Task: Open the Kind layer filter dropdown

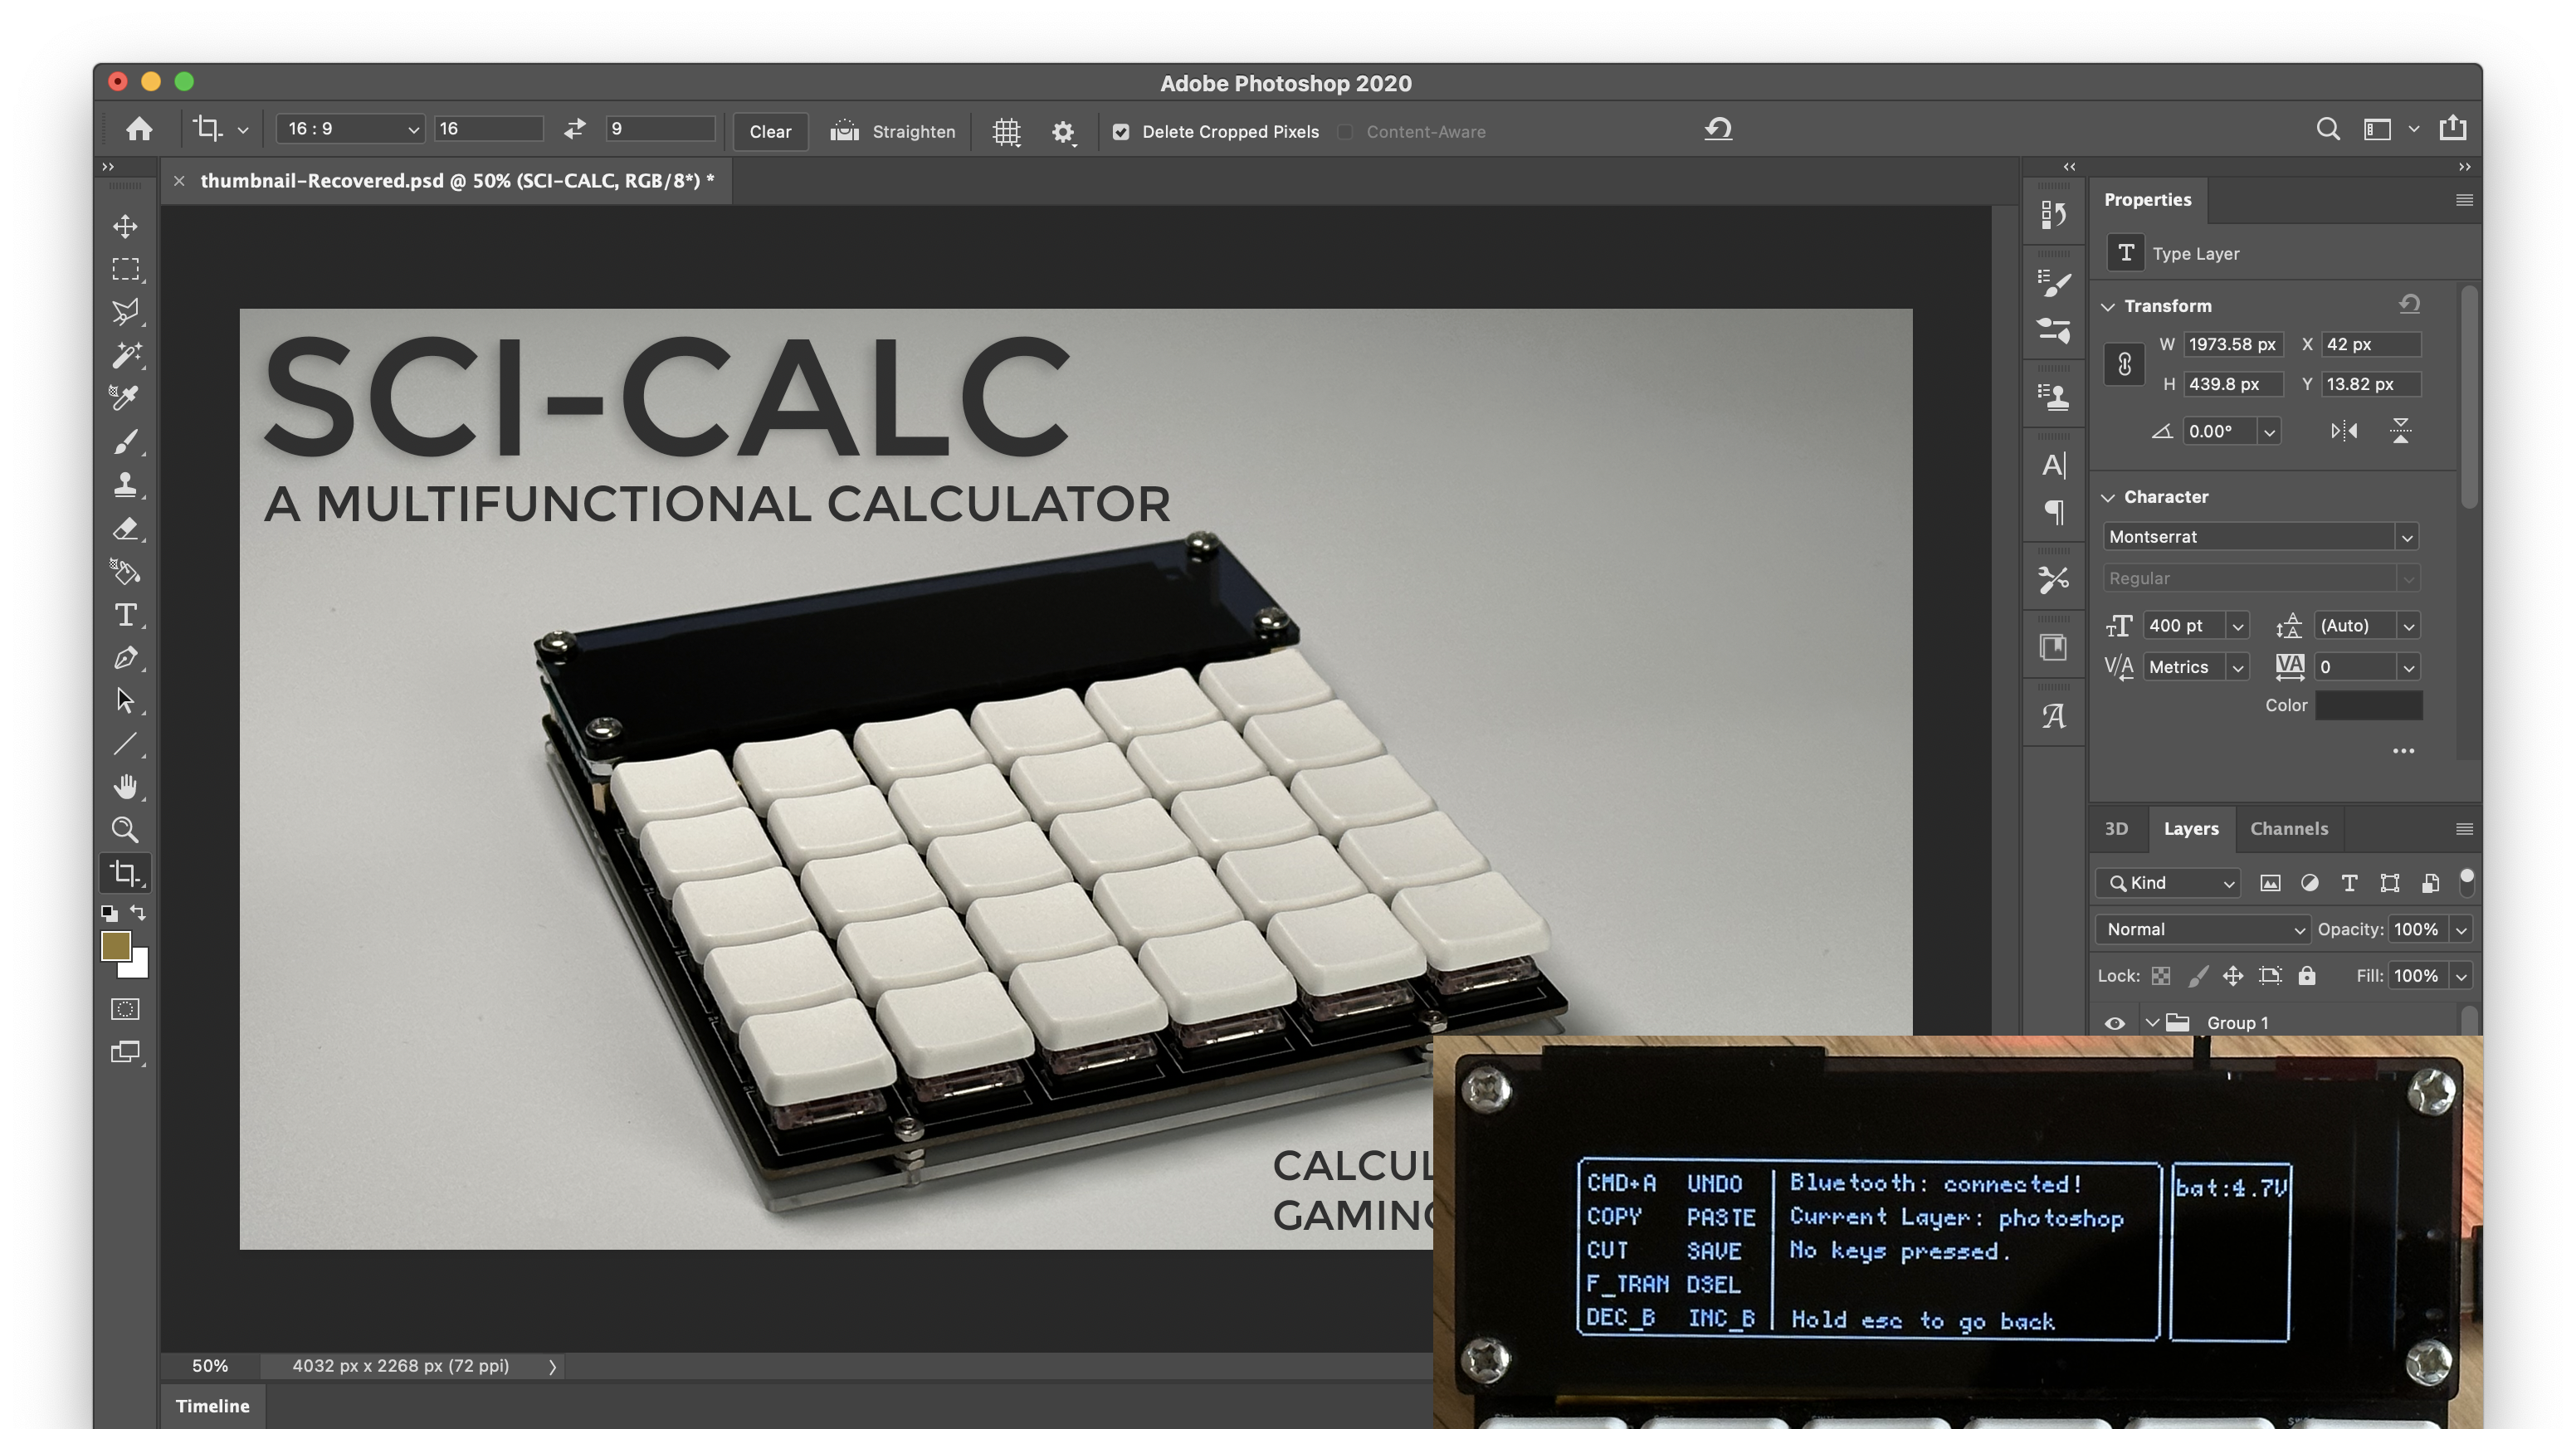Action: pos(2168,883)
